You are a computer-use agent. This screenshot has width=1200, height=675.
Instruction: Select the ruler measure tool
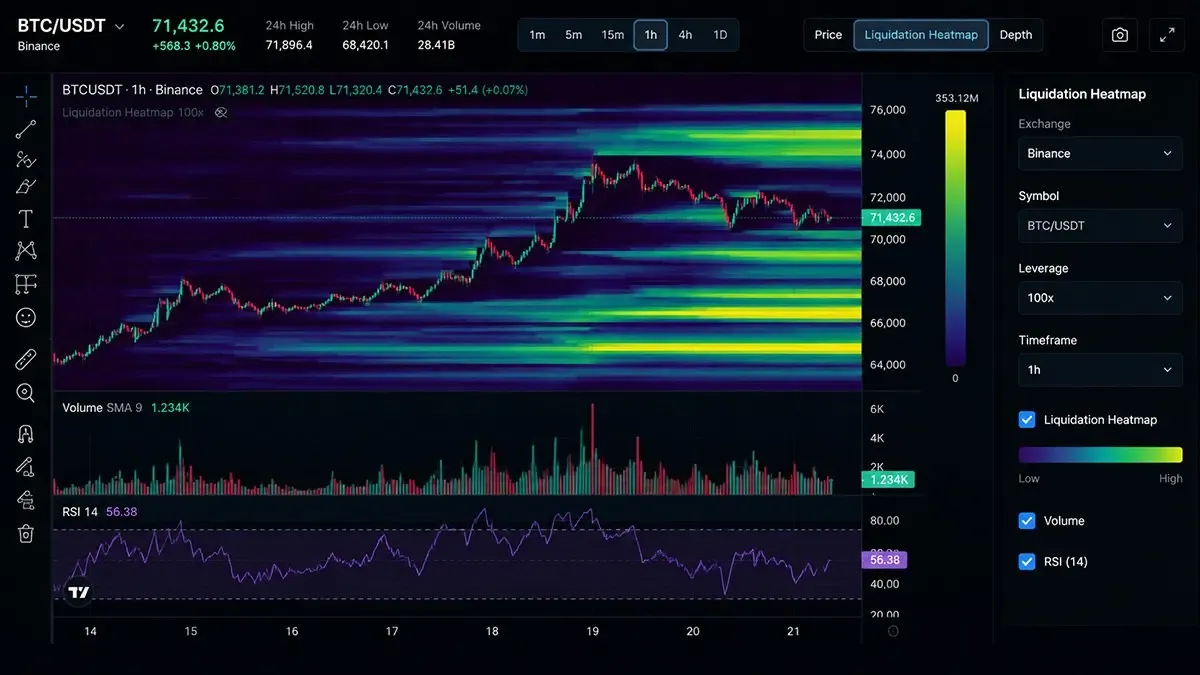pos(26,359)
